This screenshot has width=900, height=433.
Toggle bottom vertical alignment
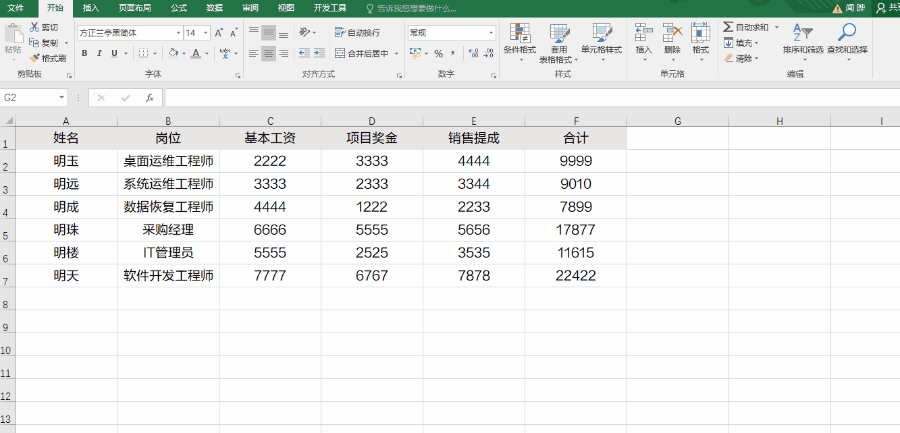click(284, 33)
